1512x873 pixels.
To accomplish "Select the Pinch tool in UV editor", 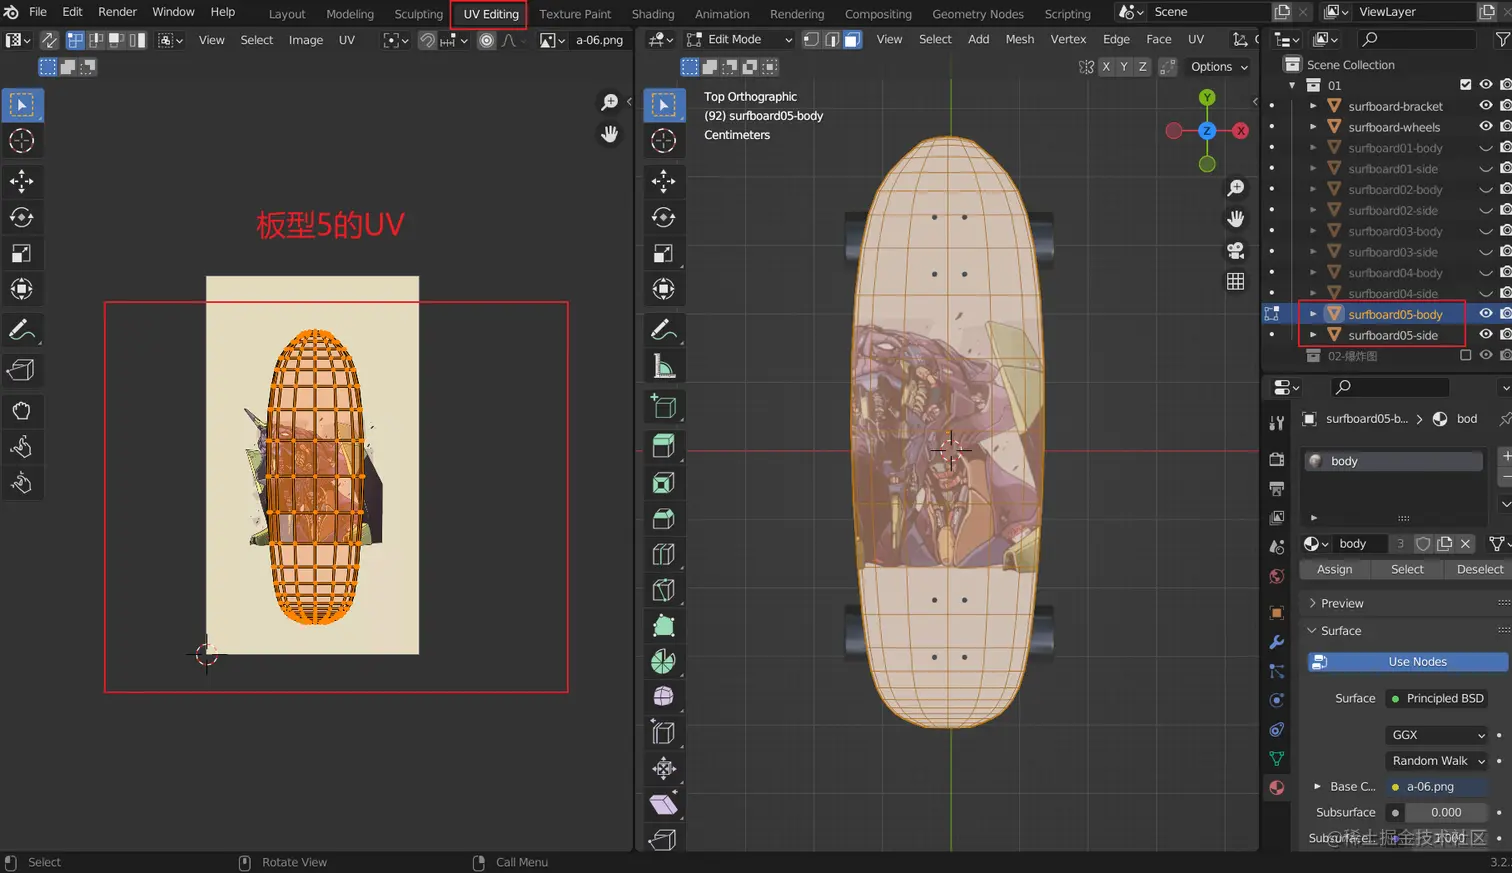I will pyautogui.click(x=21, y=483).
